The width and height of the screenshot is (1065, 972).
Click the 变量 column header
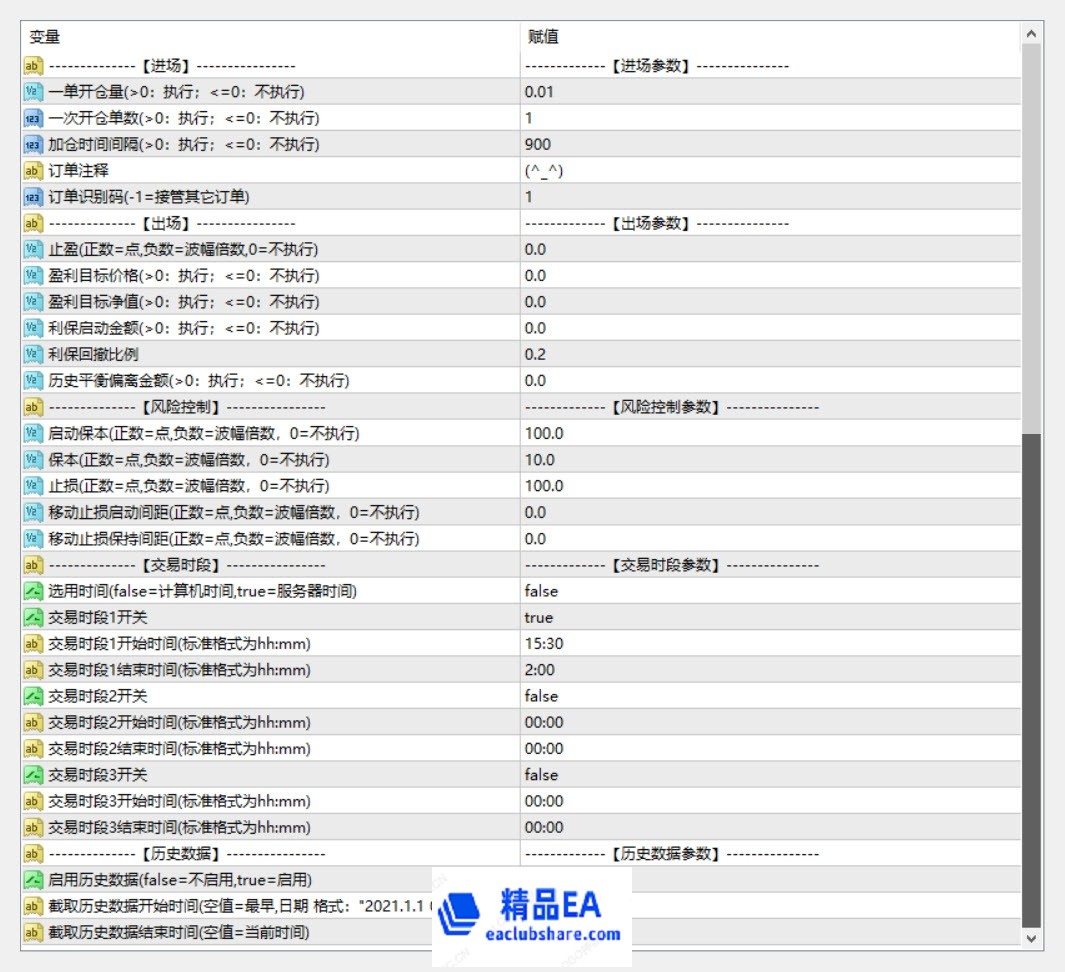[45, 37]
